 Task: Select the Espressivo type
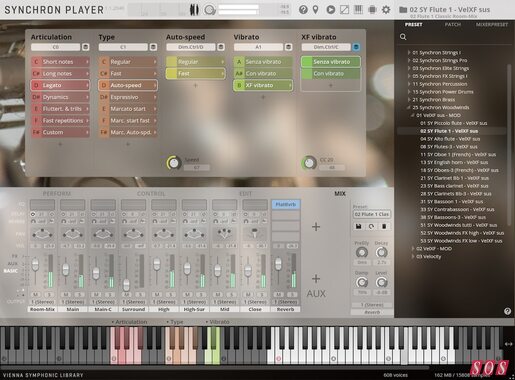[x=128, y=97]
